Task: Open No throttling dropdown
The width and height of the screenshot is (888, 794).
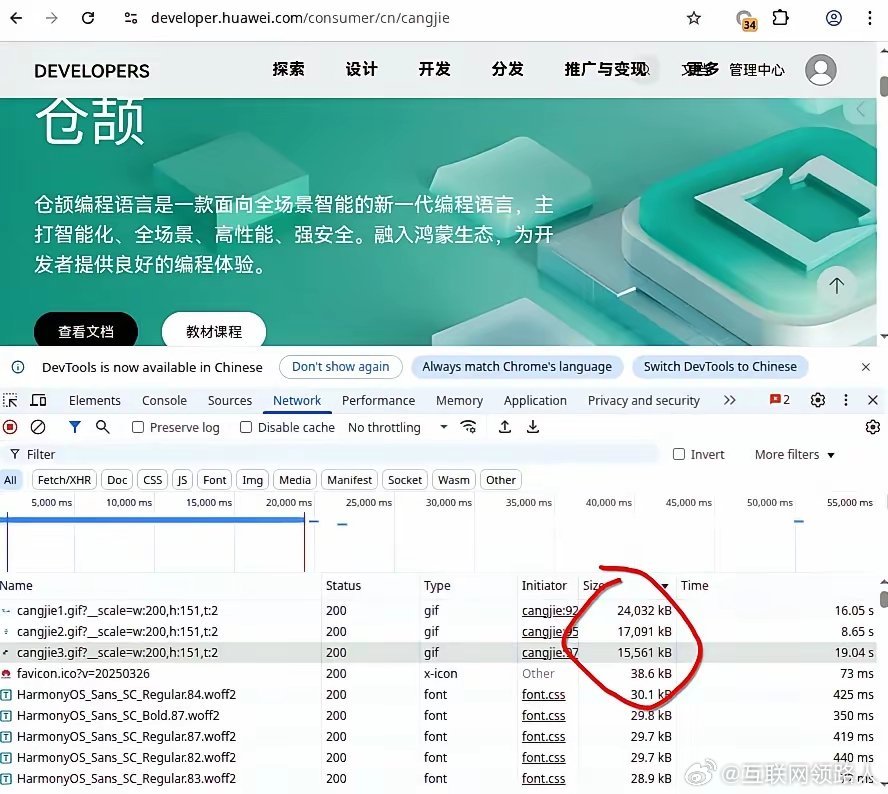Action: 398,428
